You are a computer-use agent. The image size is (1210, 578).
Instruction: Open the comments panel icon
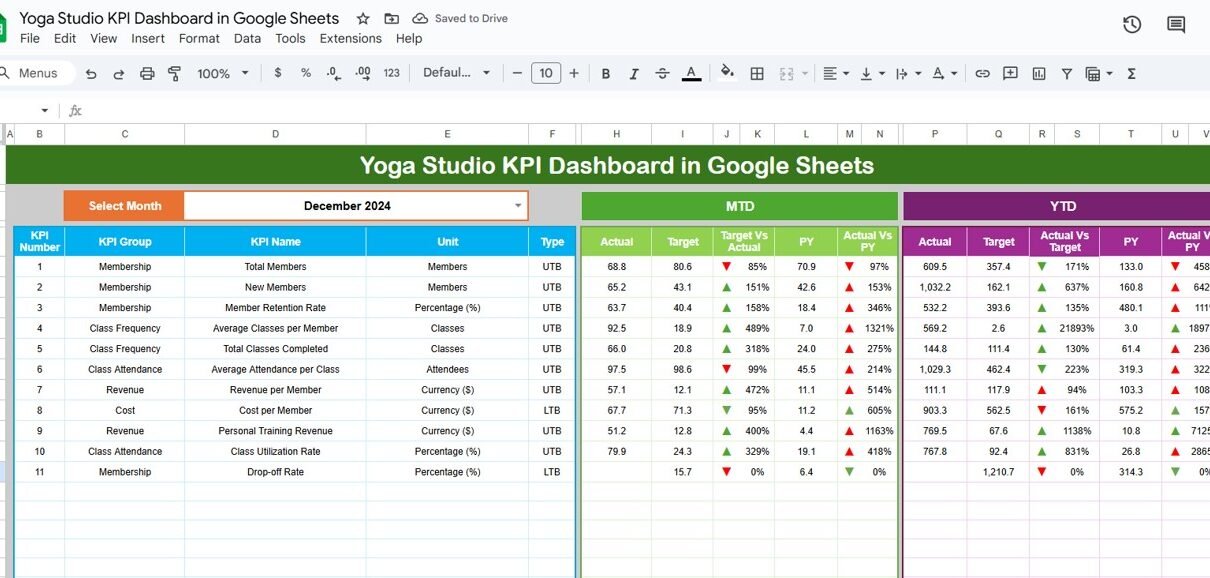point(1176,25)
